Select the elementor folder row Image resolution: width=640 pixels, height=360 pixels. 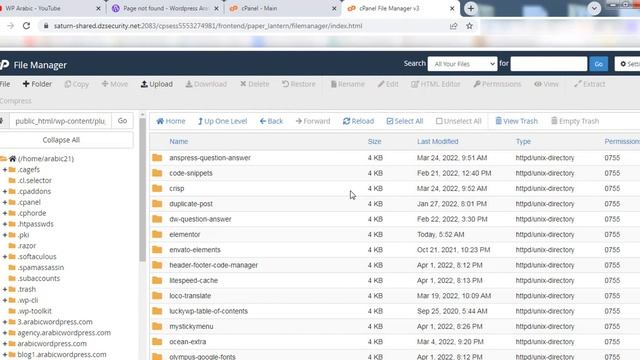click(x=395, y=234)
